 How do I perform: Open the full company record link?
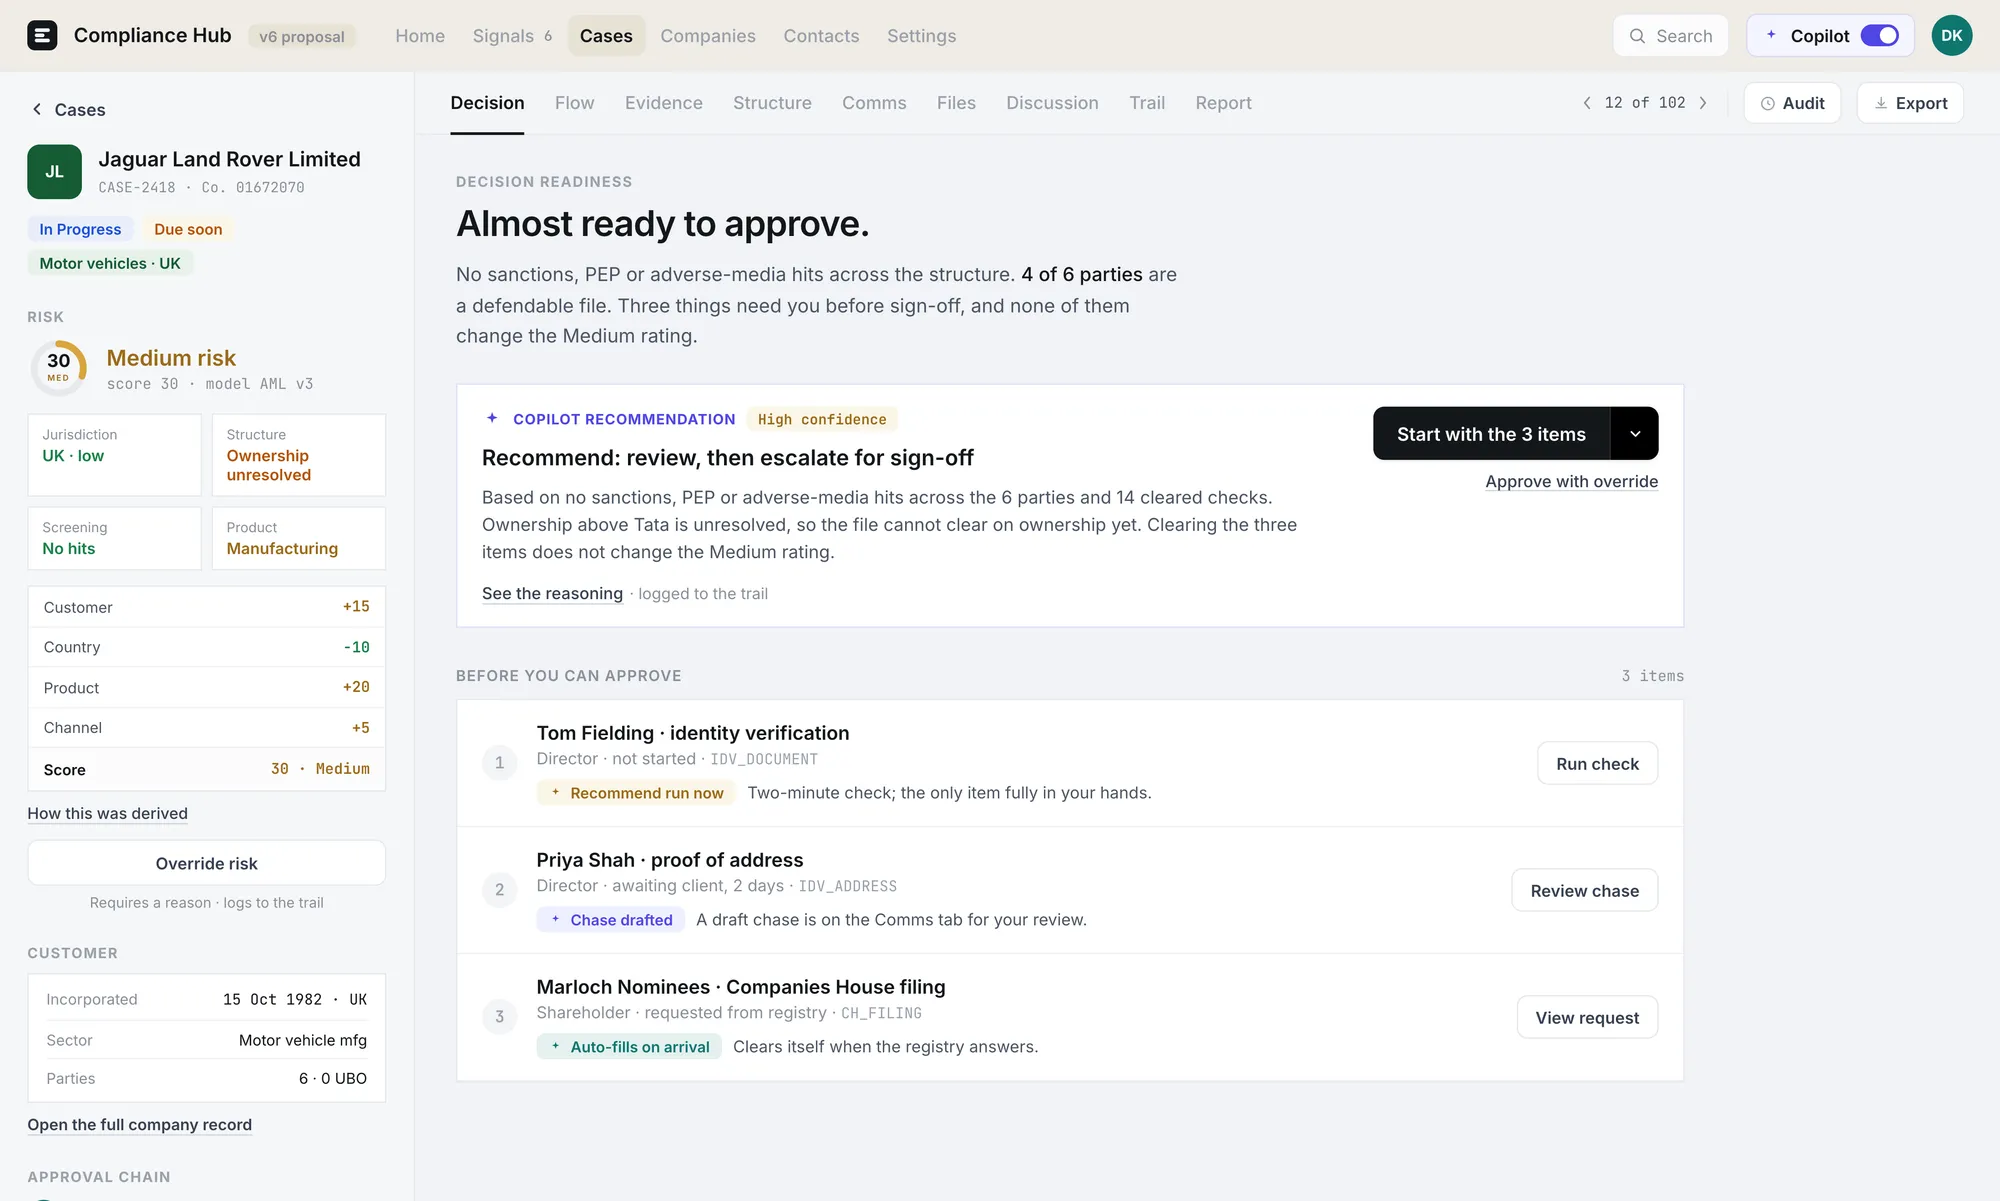(139, 1125)
